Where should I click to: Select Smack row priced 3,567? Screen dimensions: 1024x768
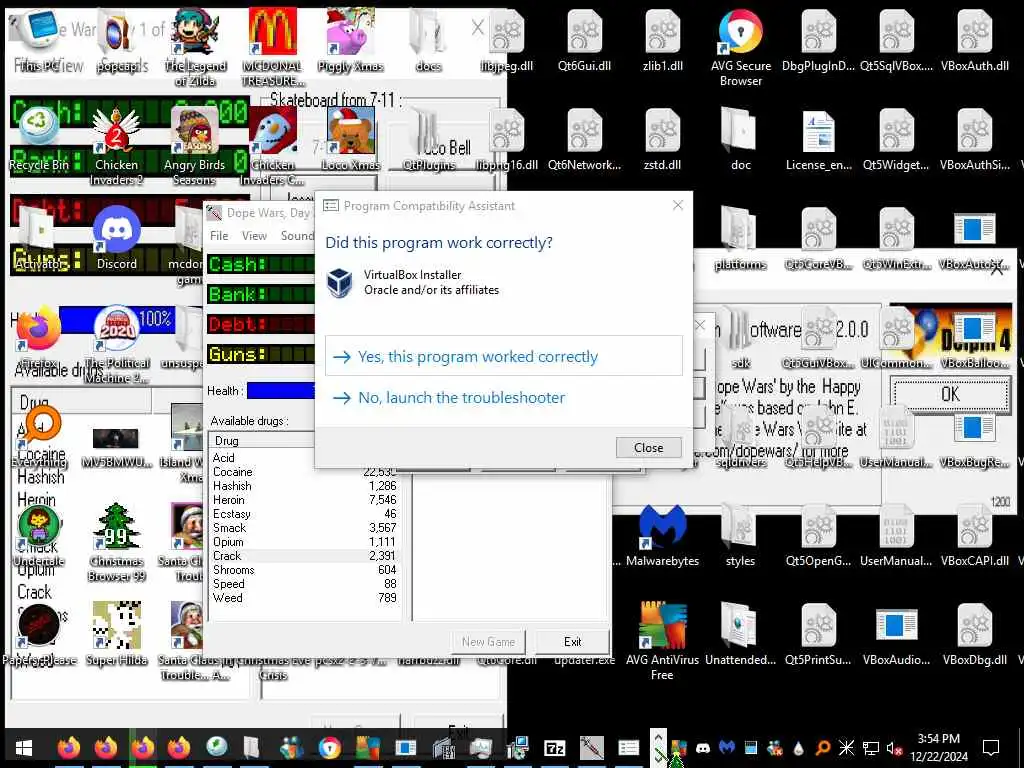[x=304, y=528]
